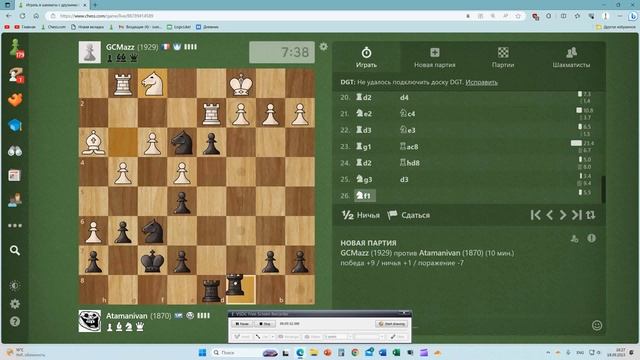Open the Atamanivan username profile
Image resolution: width=640 pixels, height=360 pixels.
[x=127, y=316]
